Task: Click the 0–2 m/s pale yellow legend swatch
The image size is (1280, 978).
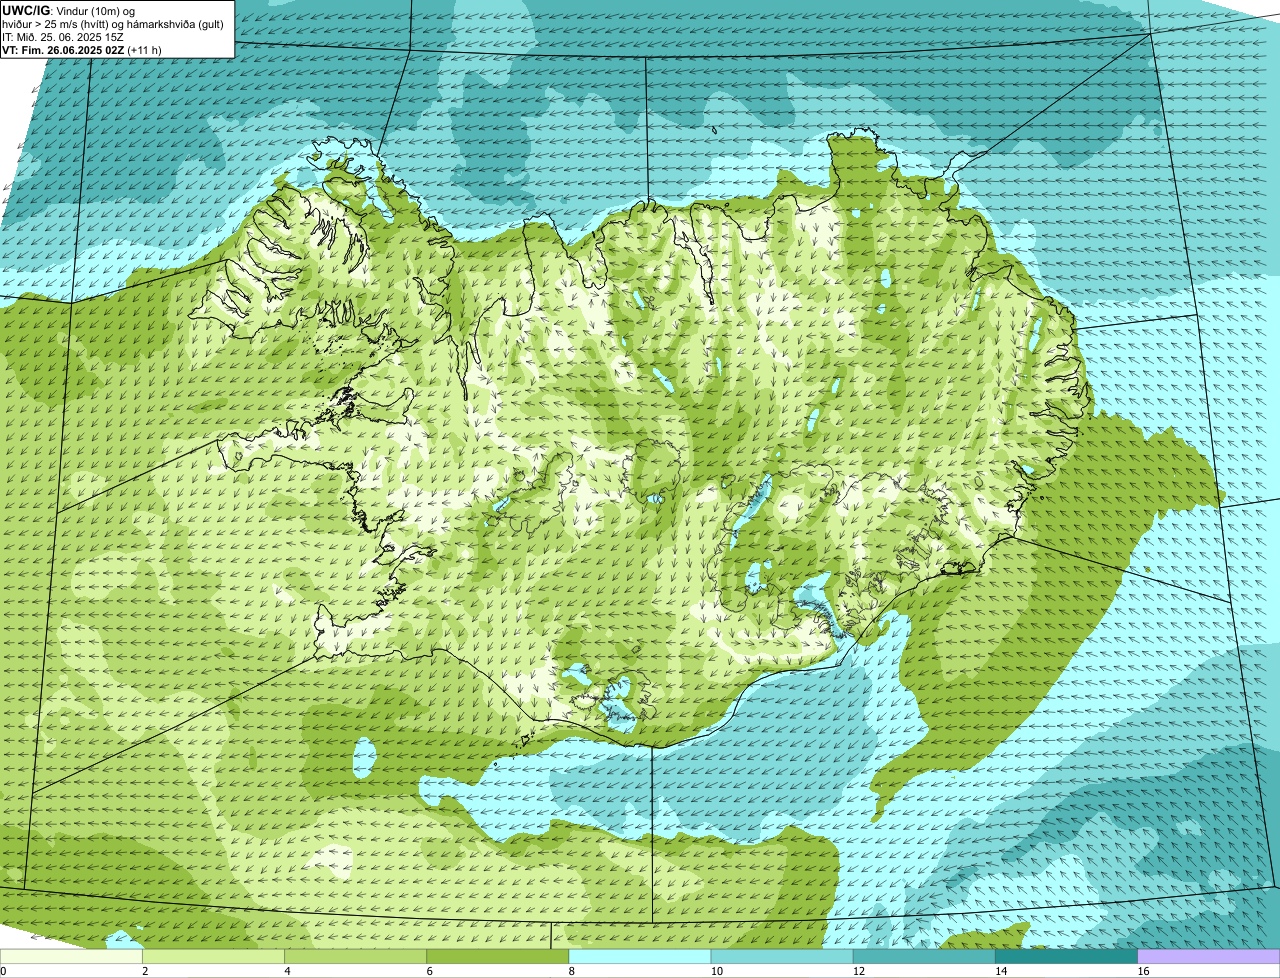Action: click(71, 956)
